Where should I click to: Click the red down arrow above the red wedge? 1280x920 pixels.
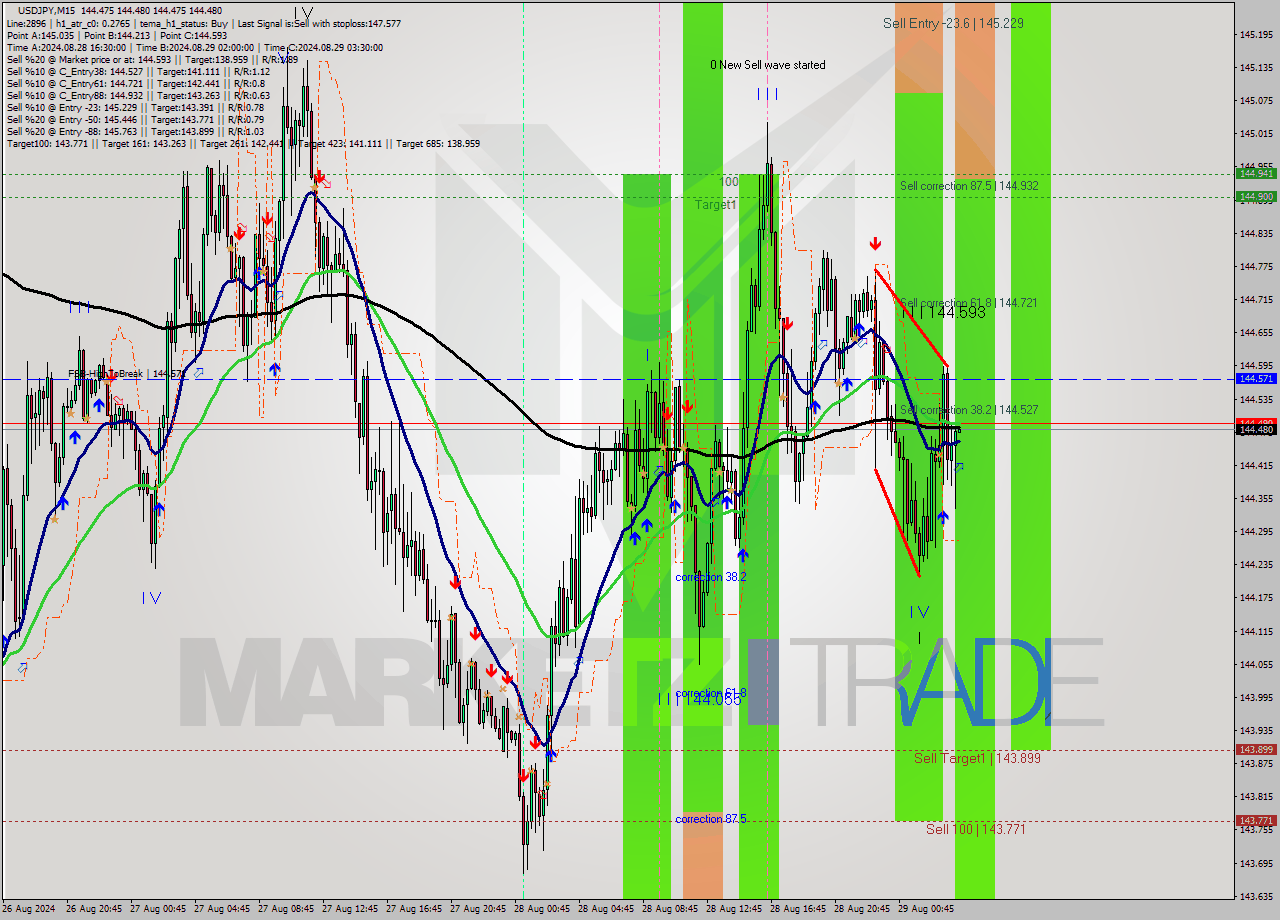875,243
